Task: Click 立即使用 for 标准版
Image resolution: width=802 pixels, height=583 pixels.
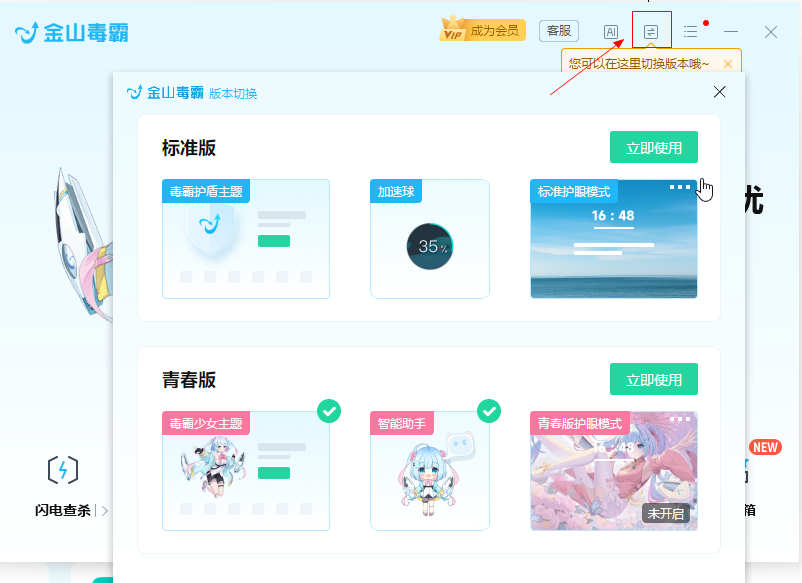Action: click(653, 146)
